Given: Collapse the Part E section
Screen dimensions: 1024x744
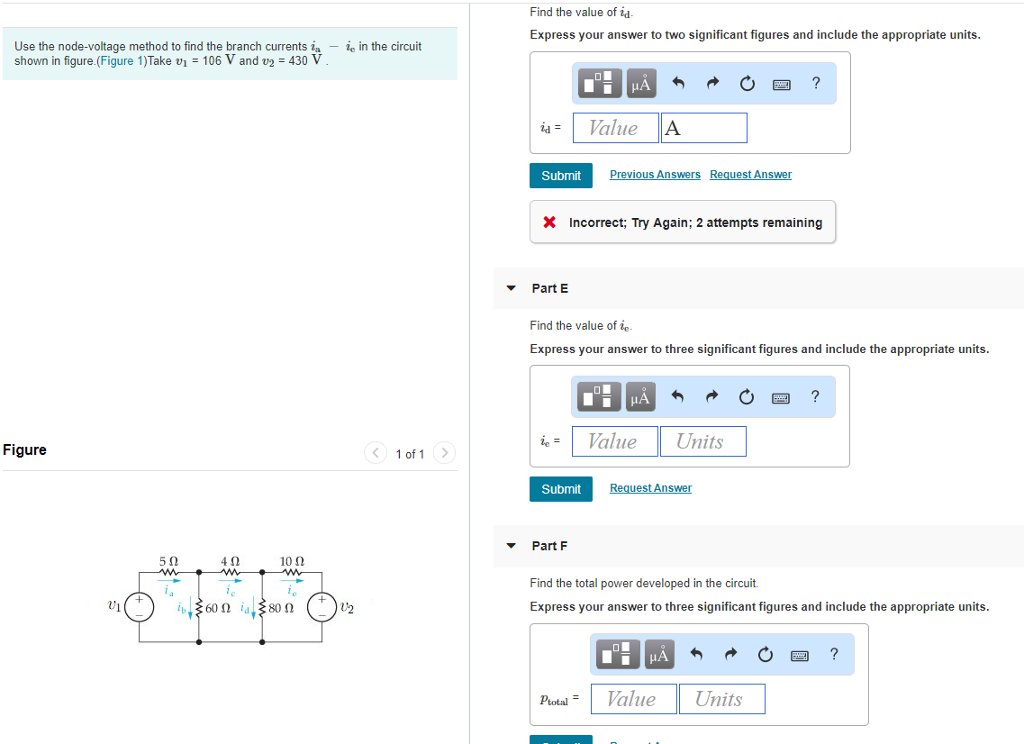Looking at the screenshot, I should (510, 288).
